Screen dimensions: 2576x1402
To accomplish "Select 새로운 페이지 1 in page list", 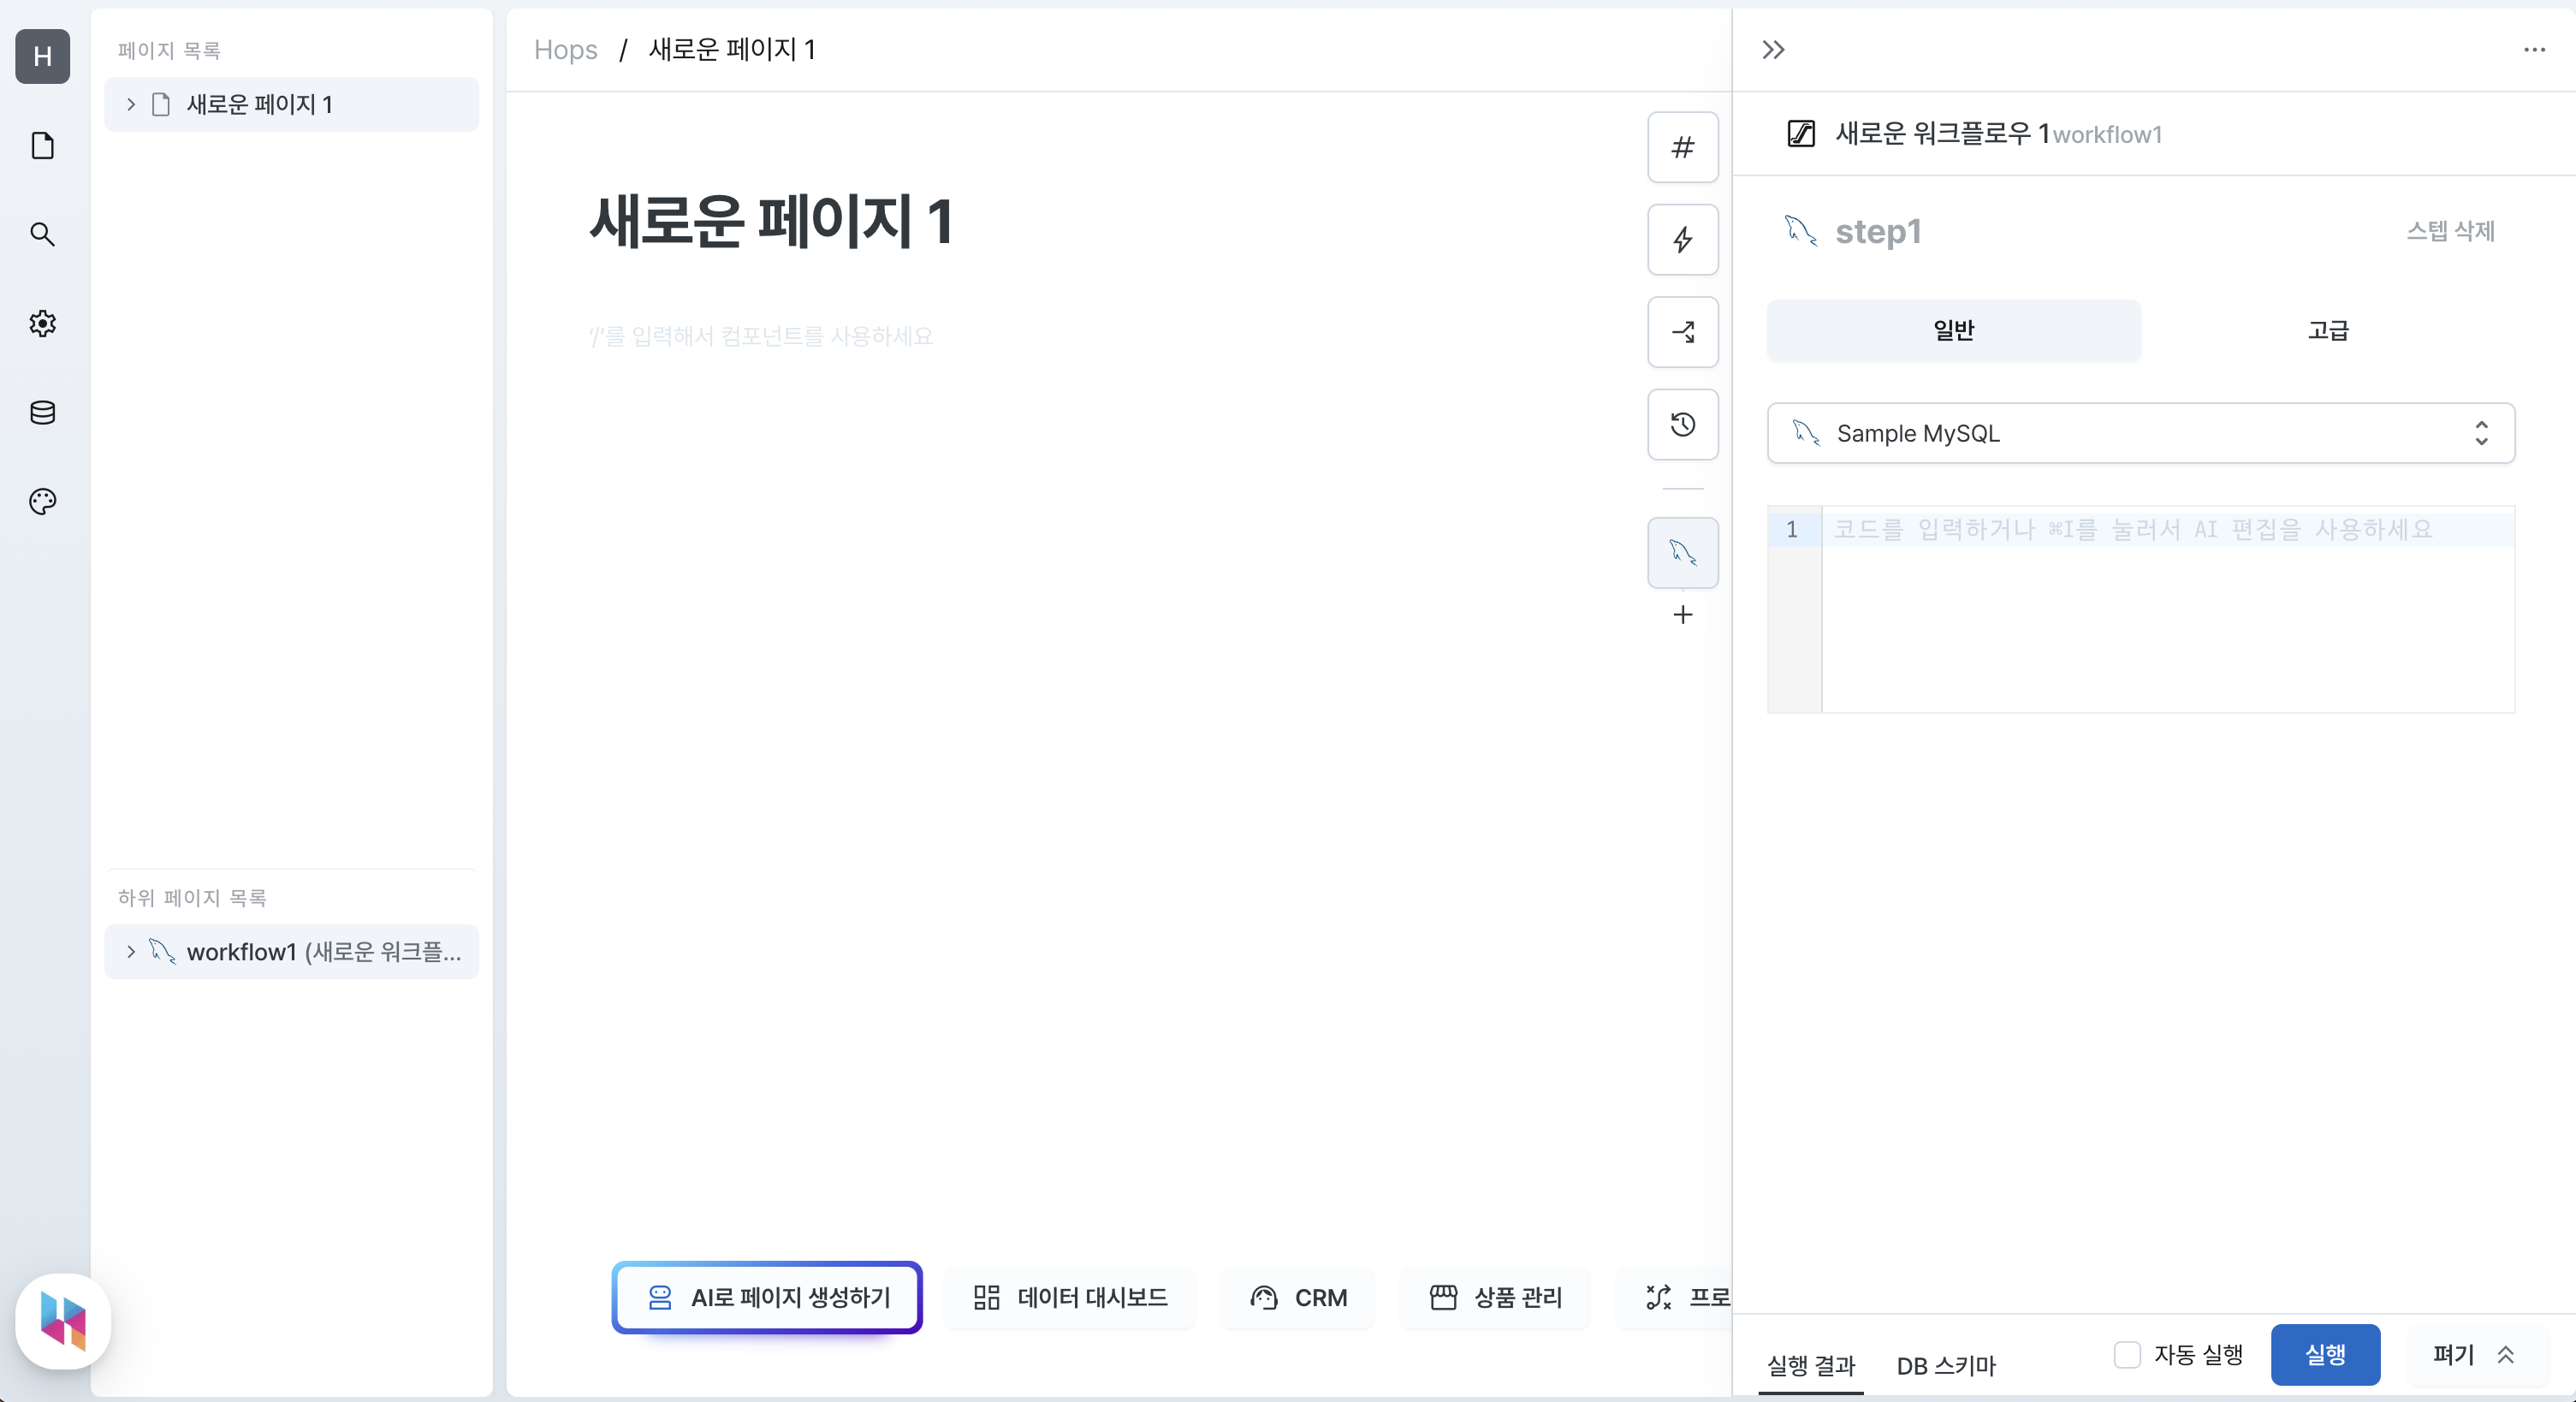I will pyautogui.click(x=291, y=104).
